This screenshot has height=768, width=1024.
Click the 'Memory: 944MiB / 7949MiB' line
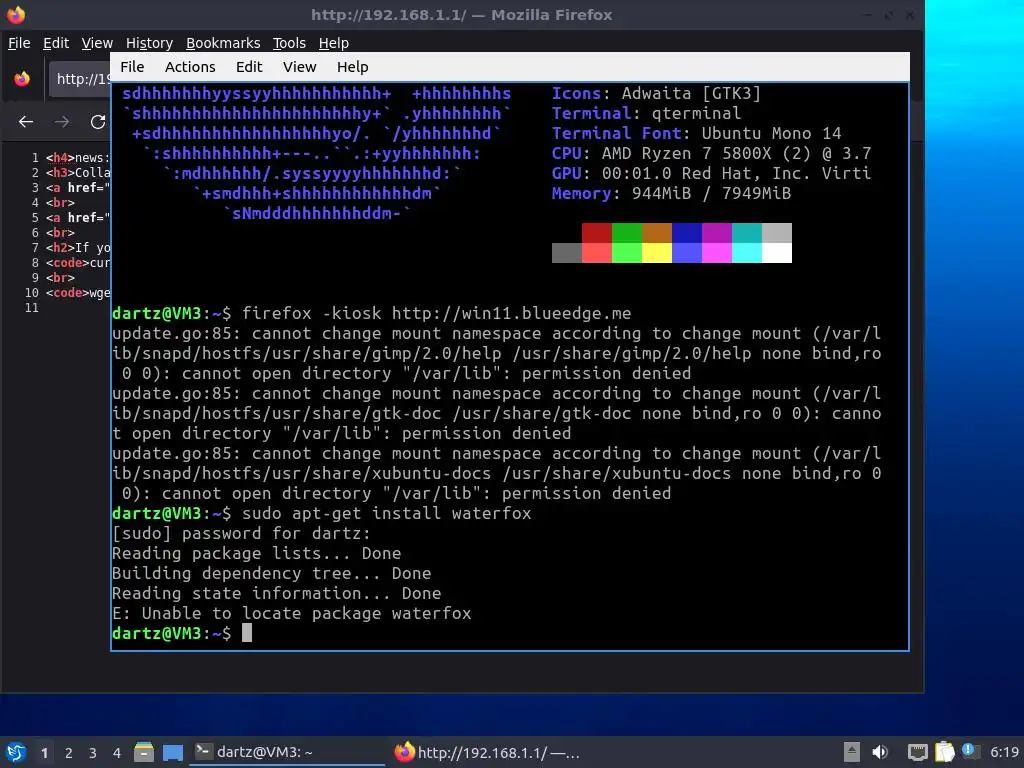(x=671, y=193)
